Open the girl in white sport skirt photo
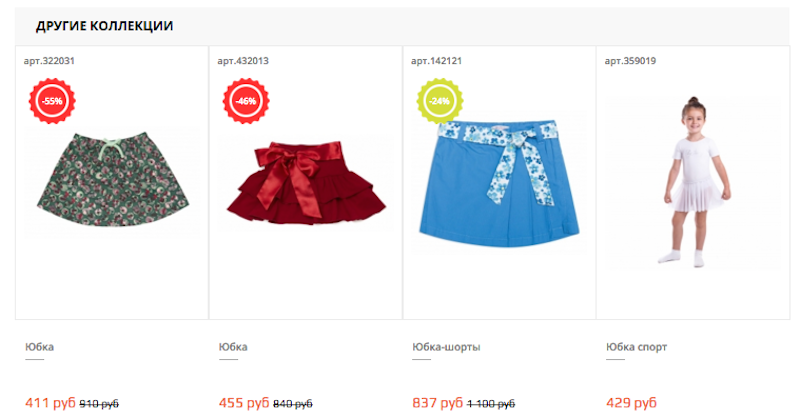Viewport: 800px width, 418px height. [x=693, y=182]
